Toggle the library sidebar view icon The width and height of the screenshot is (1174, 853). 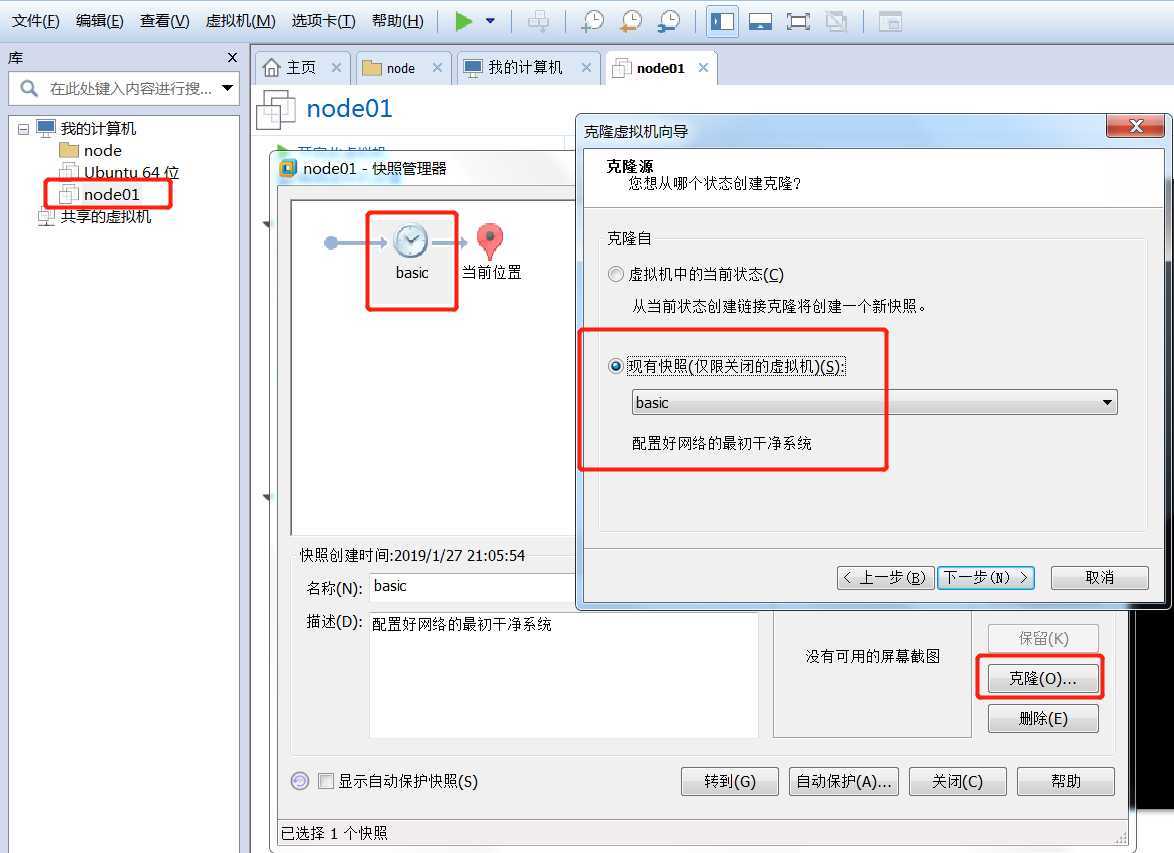click(722, 22)
